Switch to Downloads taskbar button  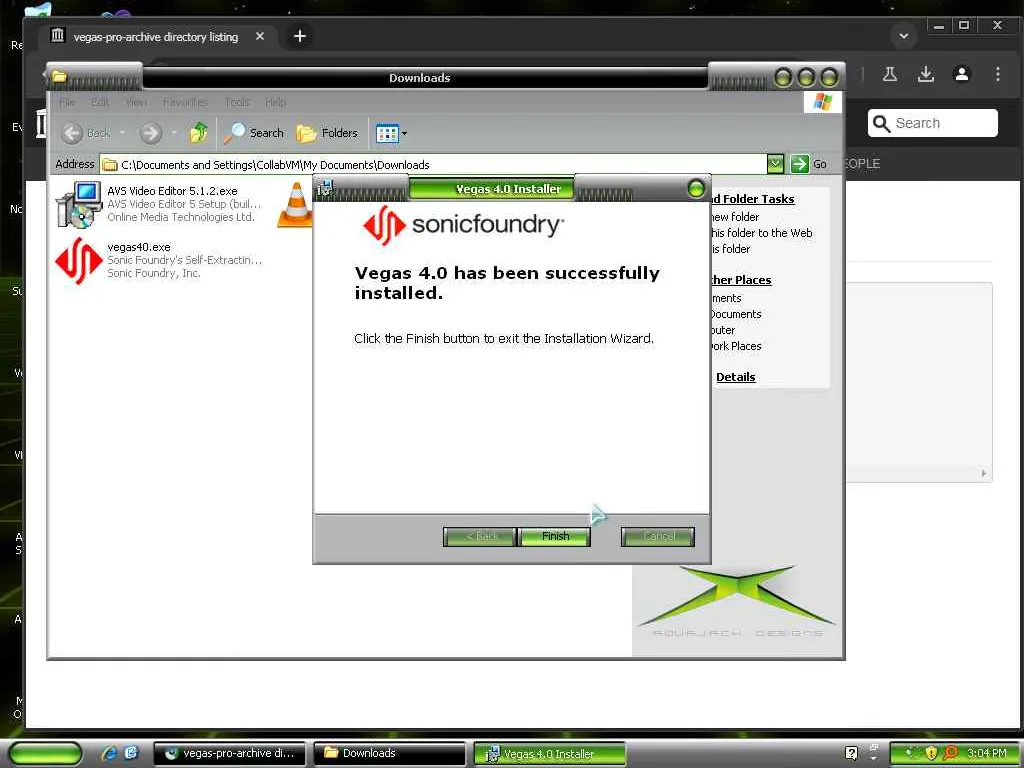click(390, 754)
